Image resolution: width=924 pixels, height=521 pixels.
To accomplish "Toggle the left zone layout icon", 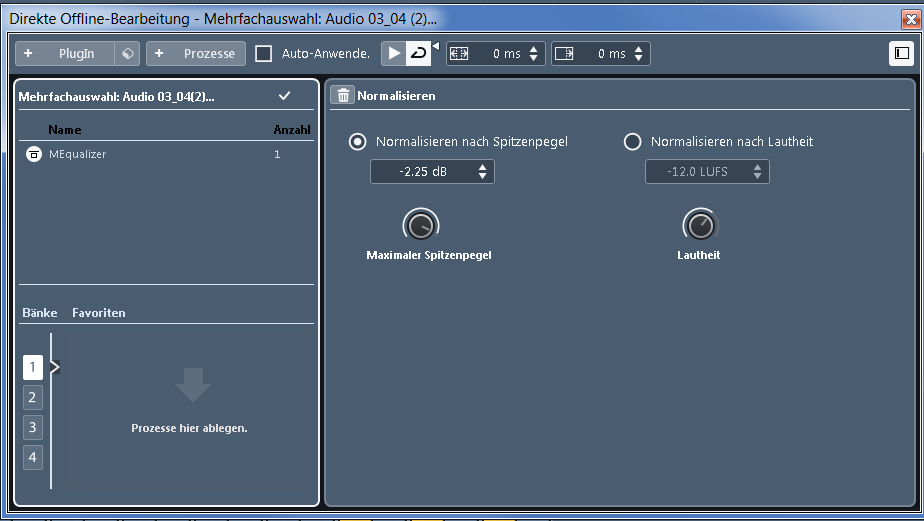I will [x=901, y=54].
